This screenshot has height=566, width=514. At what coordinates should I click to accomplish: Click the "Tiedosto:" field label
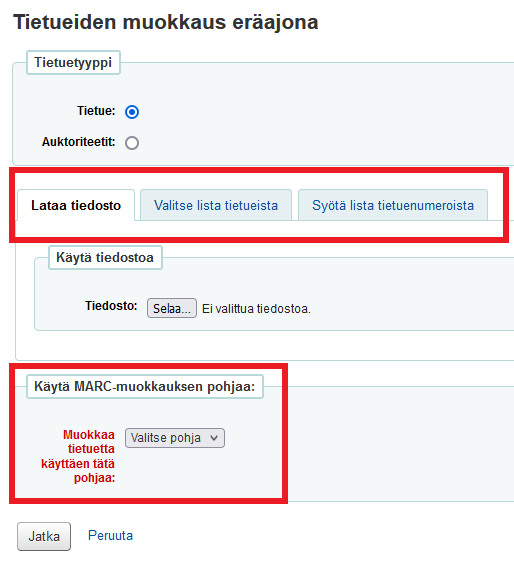(x=111, y=306)
